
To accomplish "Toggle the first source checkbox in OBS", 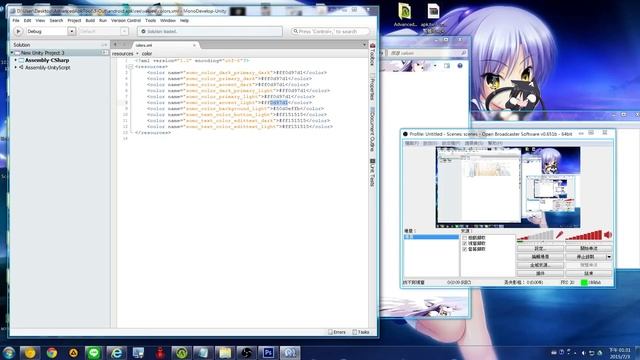I will point(464,238).
